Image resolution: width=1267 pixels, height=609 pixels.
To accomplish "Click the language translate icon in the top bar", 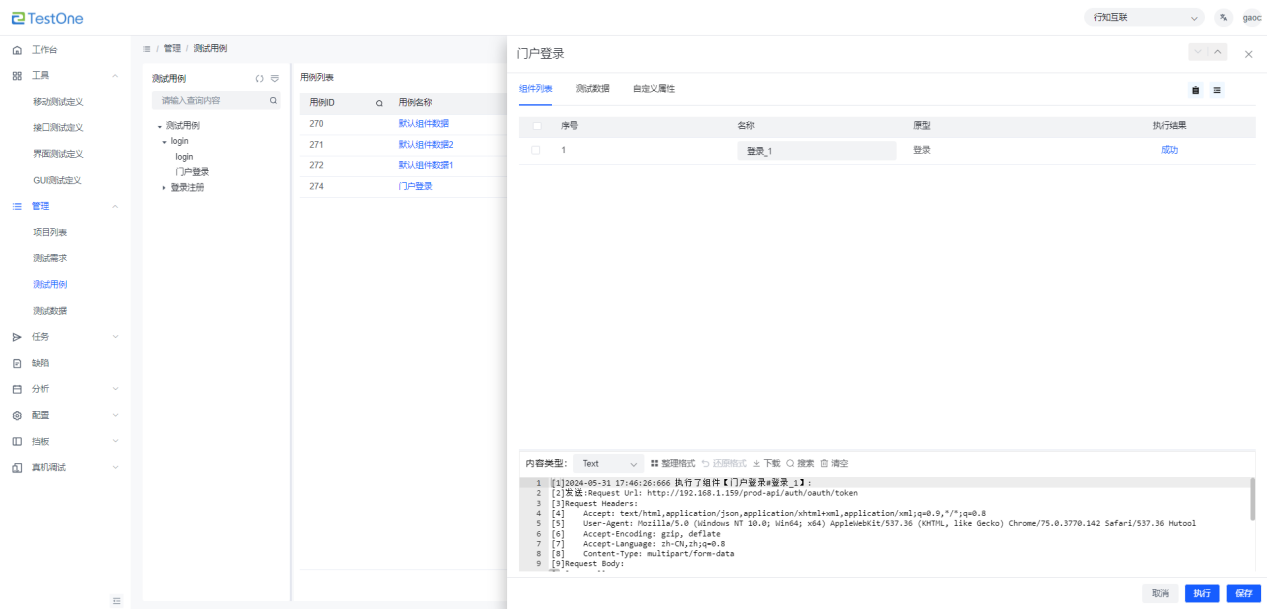I will tap(1223, 18).
